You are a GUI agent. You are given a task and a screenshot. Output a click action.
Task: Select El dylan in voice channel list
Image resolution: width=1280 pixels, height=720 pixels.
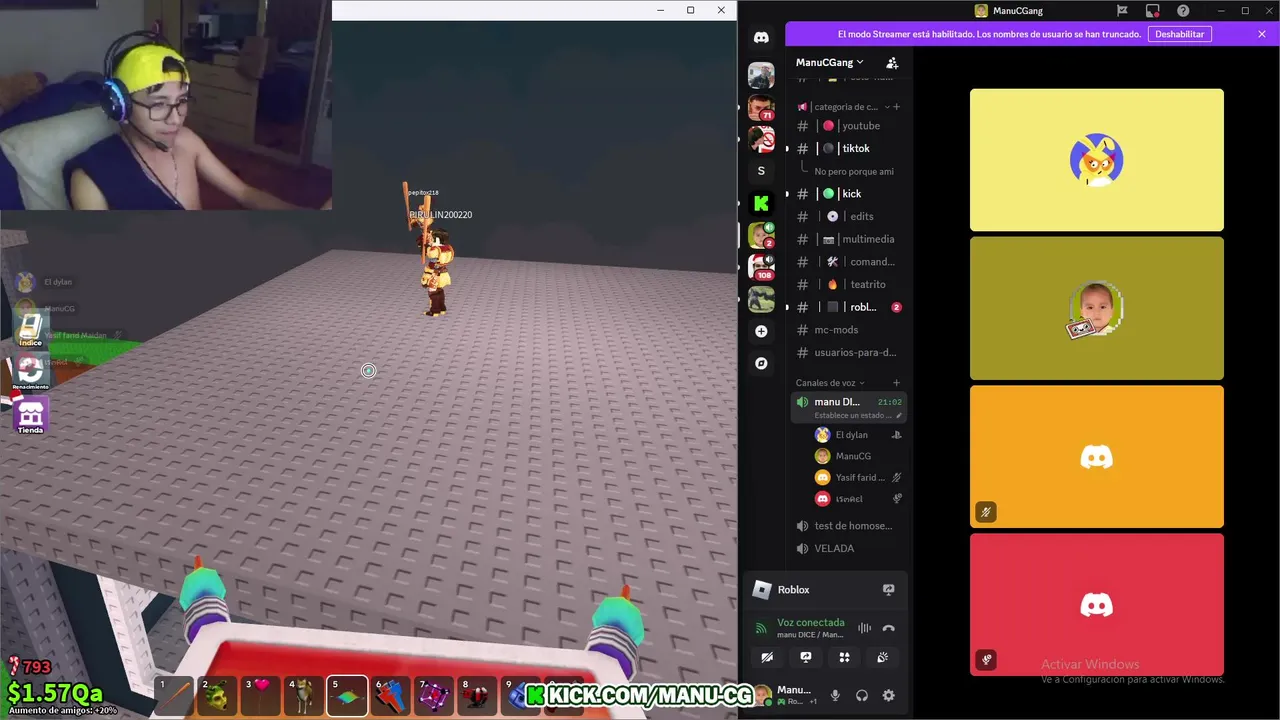[x=858, y=435]
